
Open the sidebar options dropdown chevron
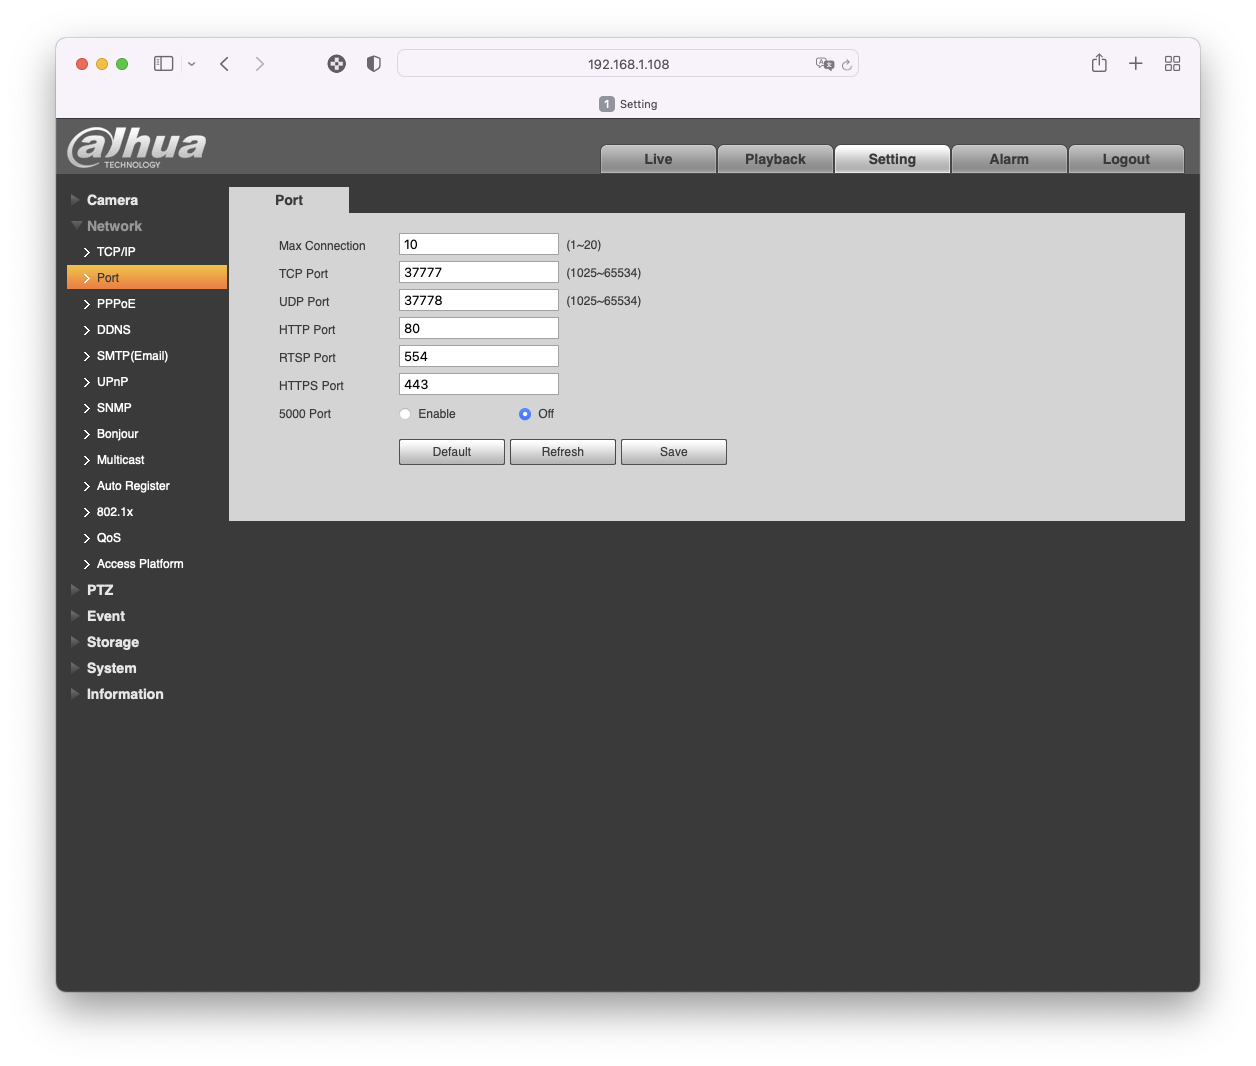click(191, 64)
